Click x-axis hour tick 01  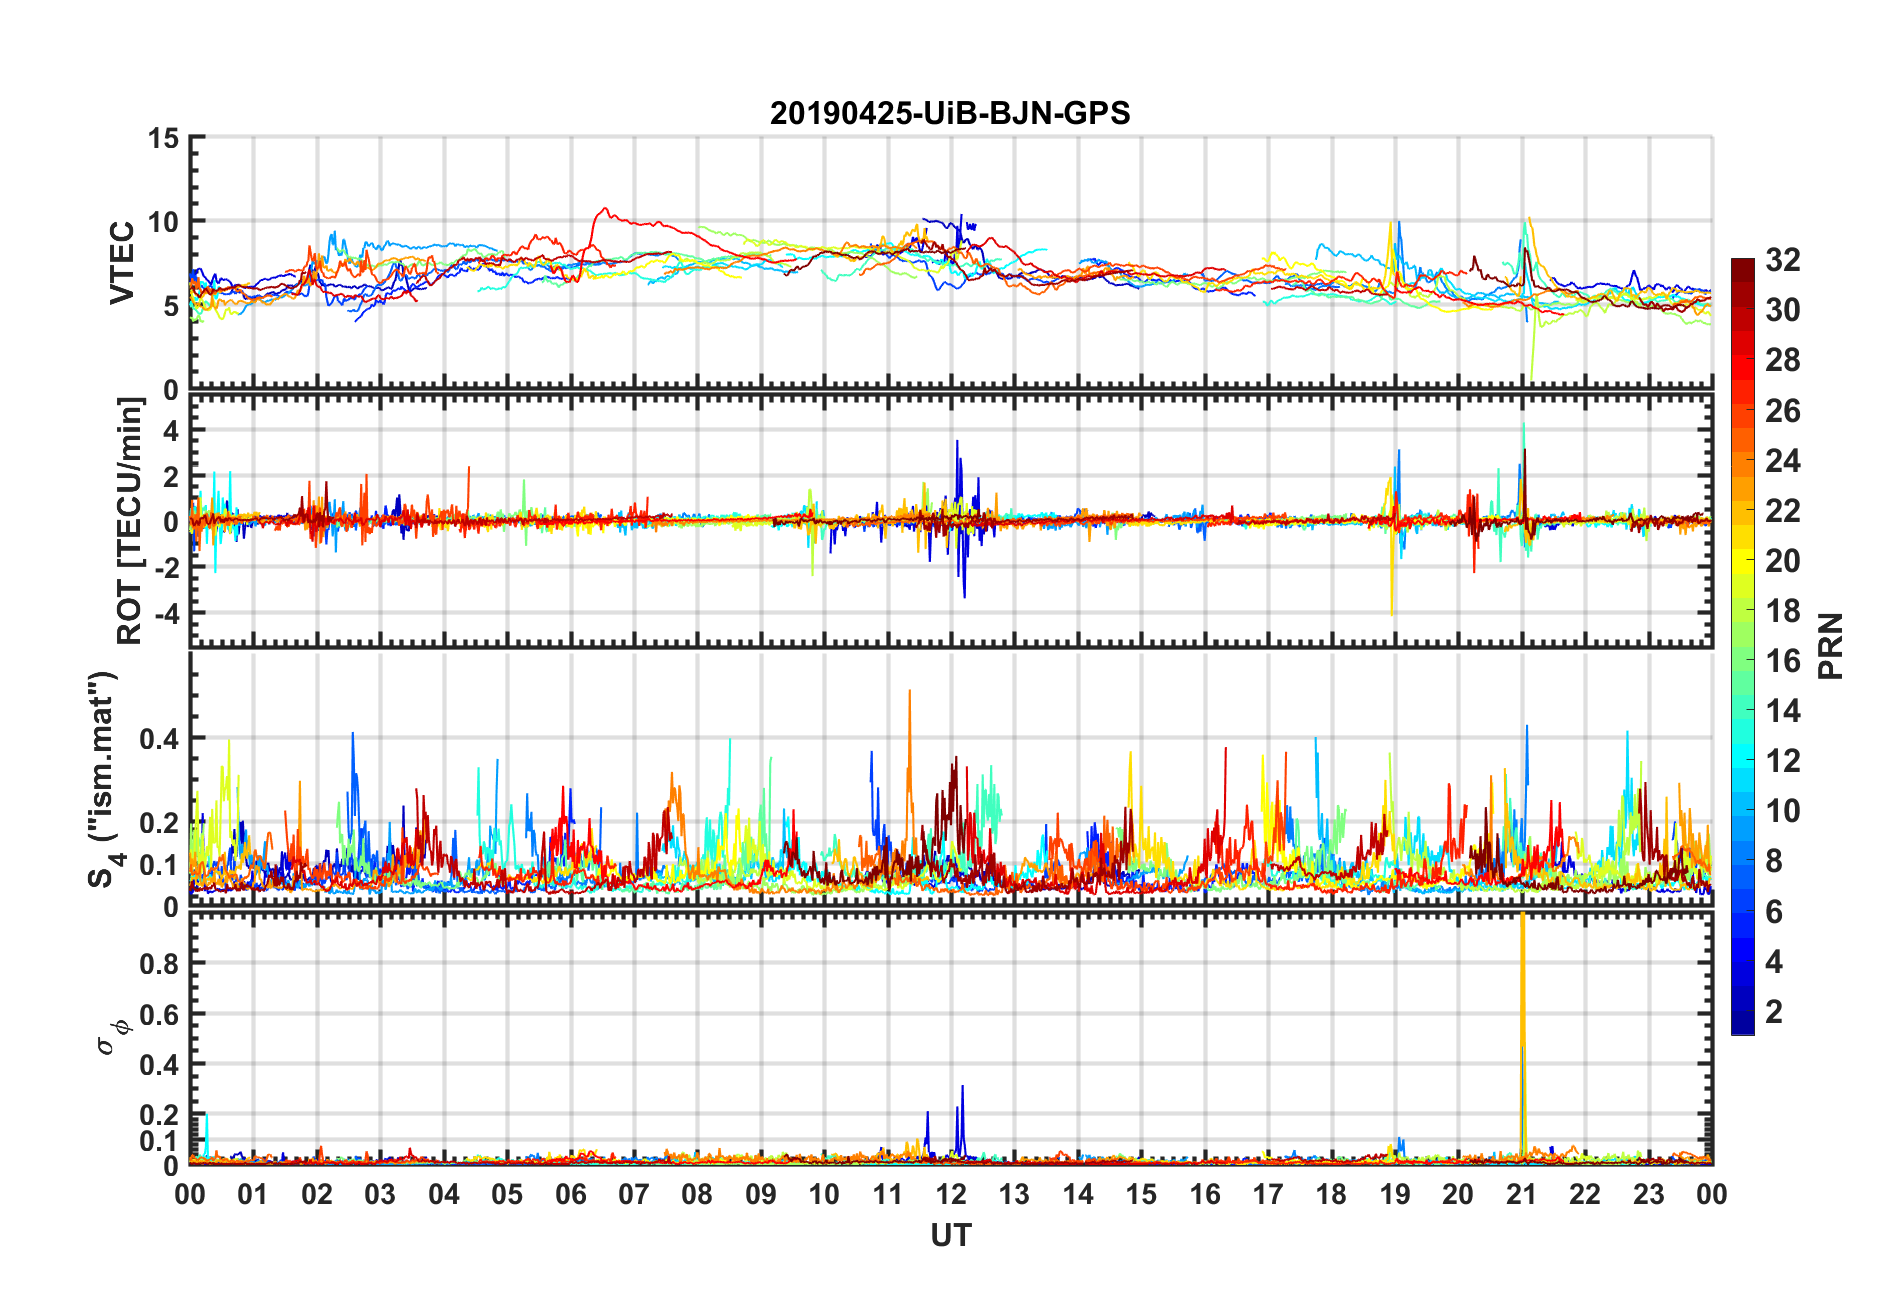253,1194
